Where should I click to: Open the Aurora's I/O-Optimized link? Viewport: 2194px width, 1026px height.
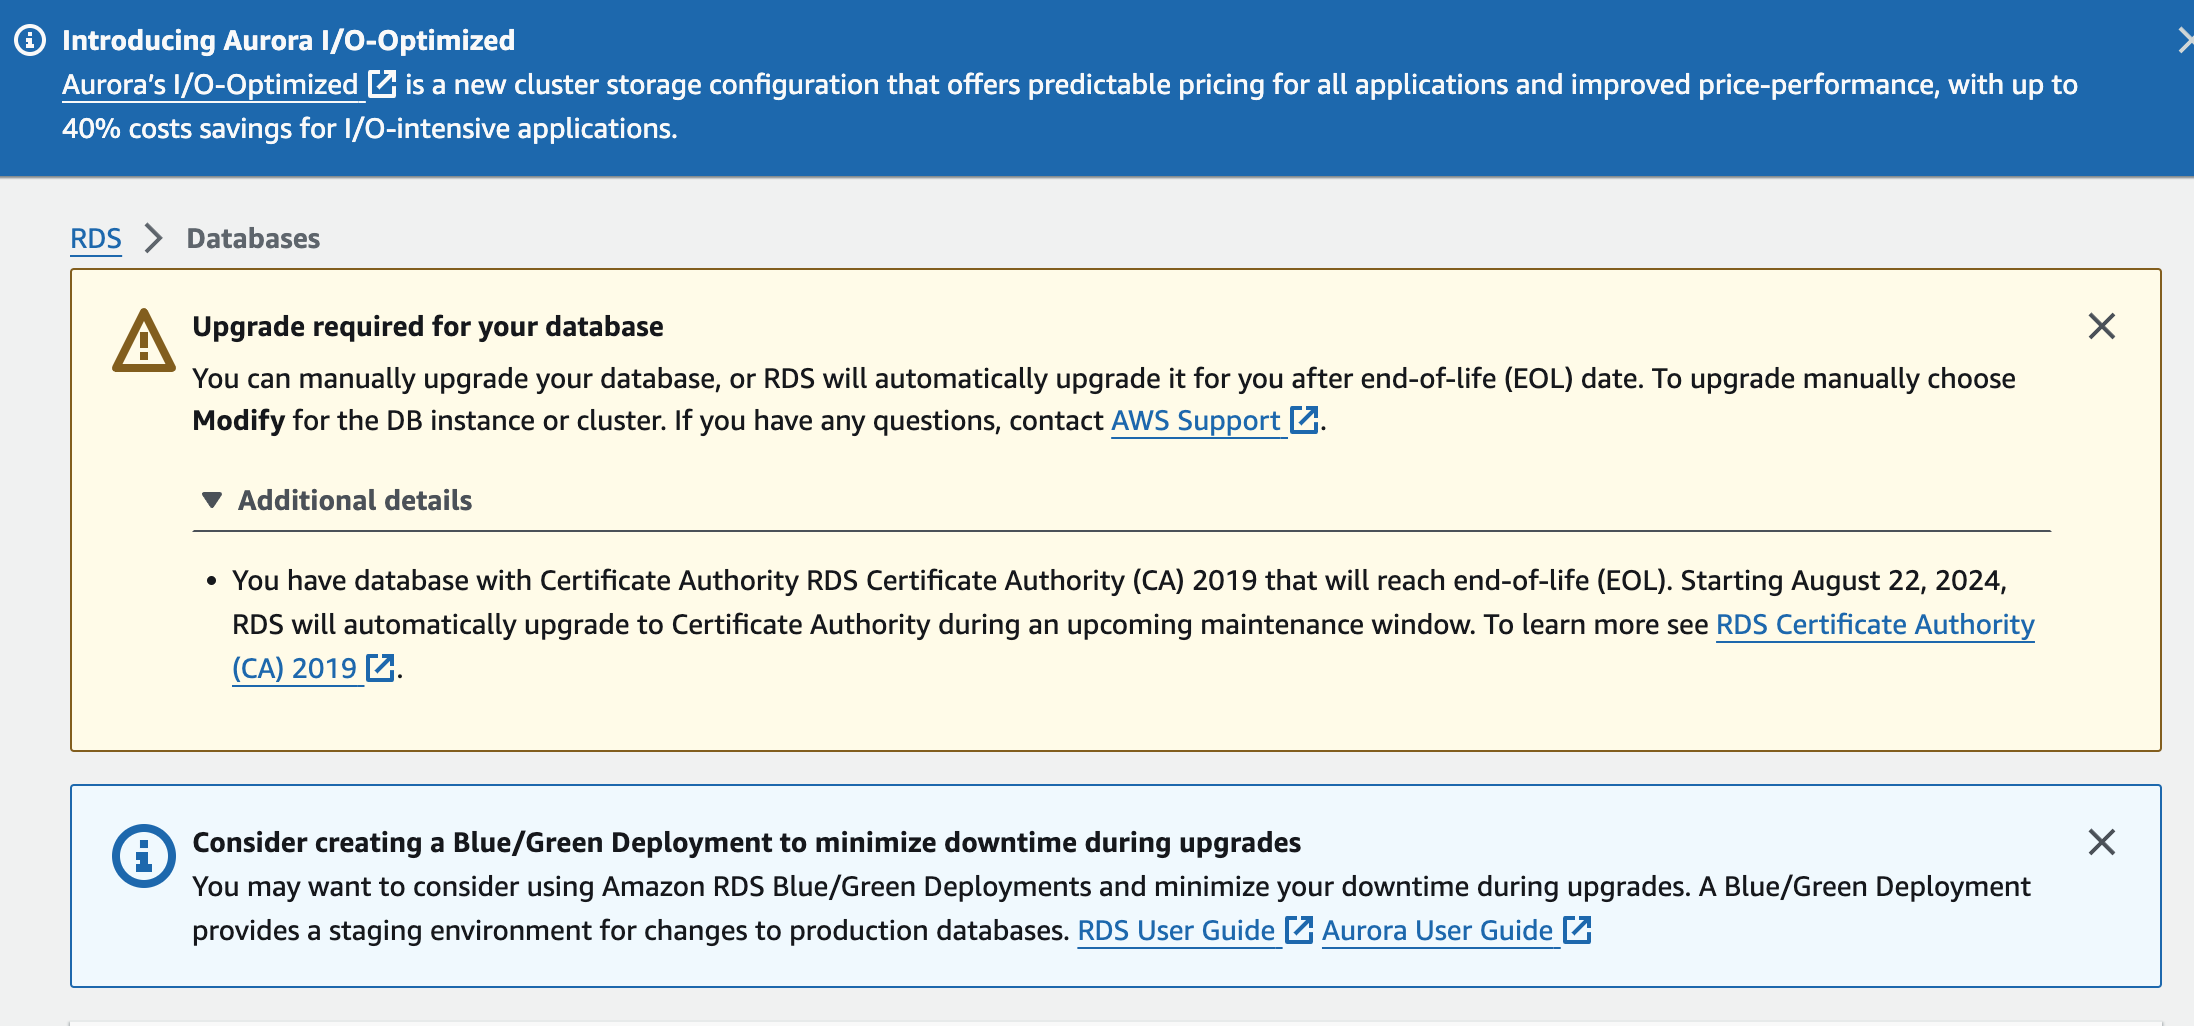point(210,85)
